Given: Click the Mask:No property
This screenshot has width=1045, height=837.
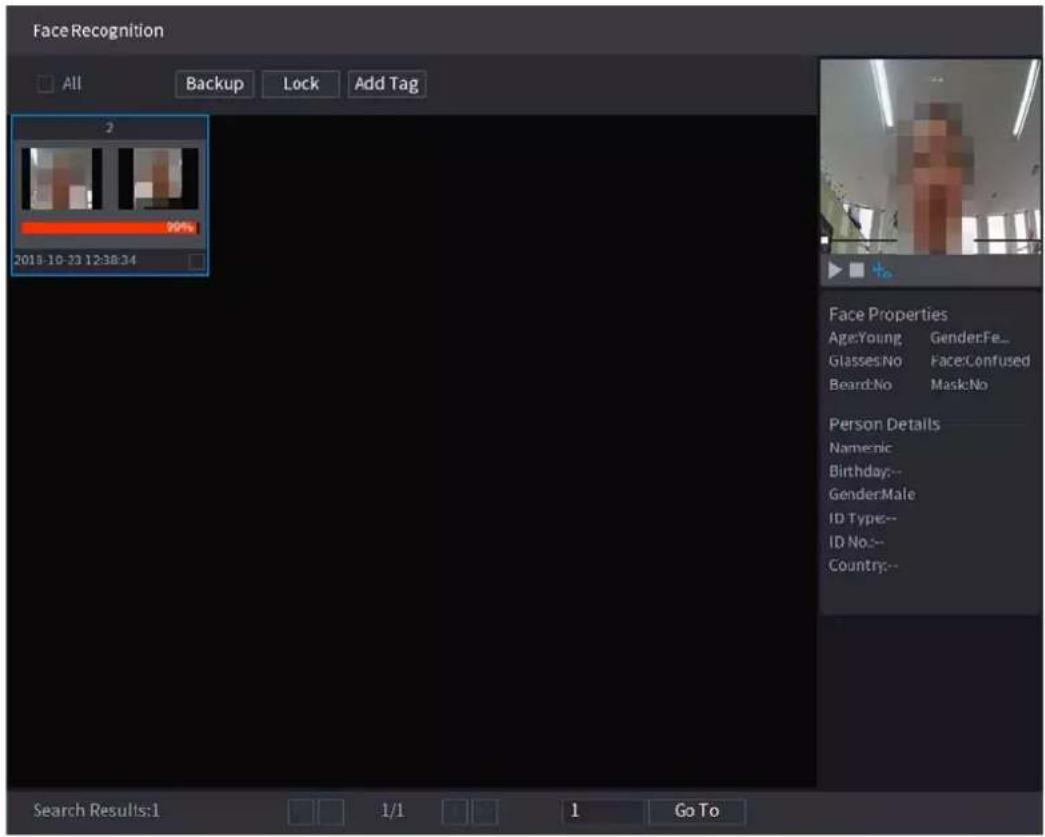Looking at the screenshot, I should tap(959, 385).
